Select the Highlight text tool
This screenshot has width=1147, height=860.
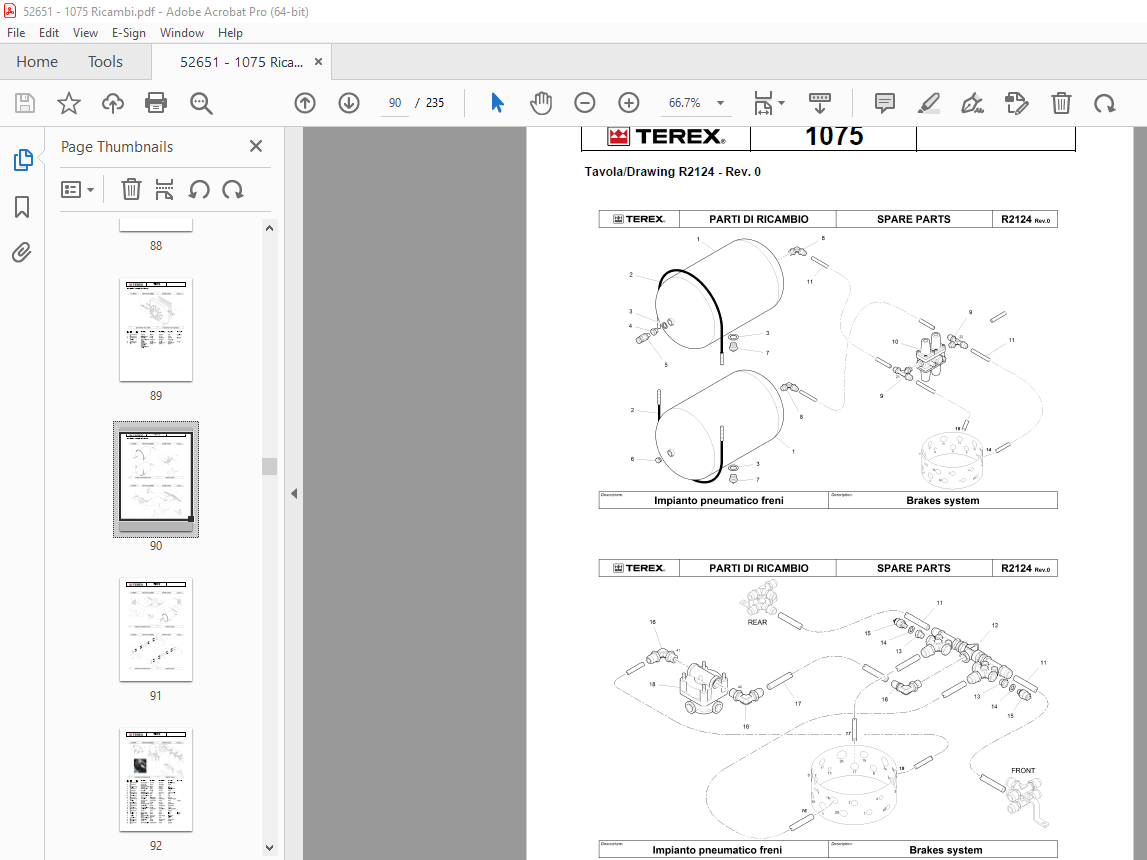928,103
